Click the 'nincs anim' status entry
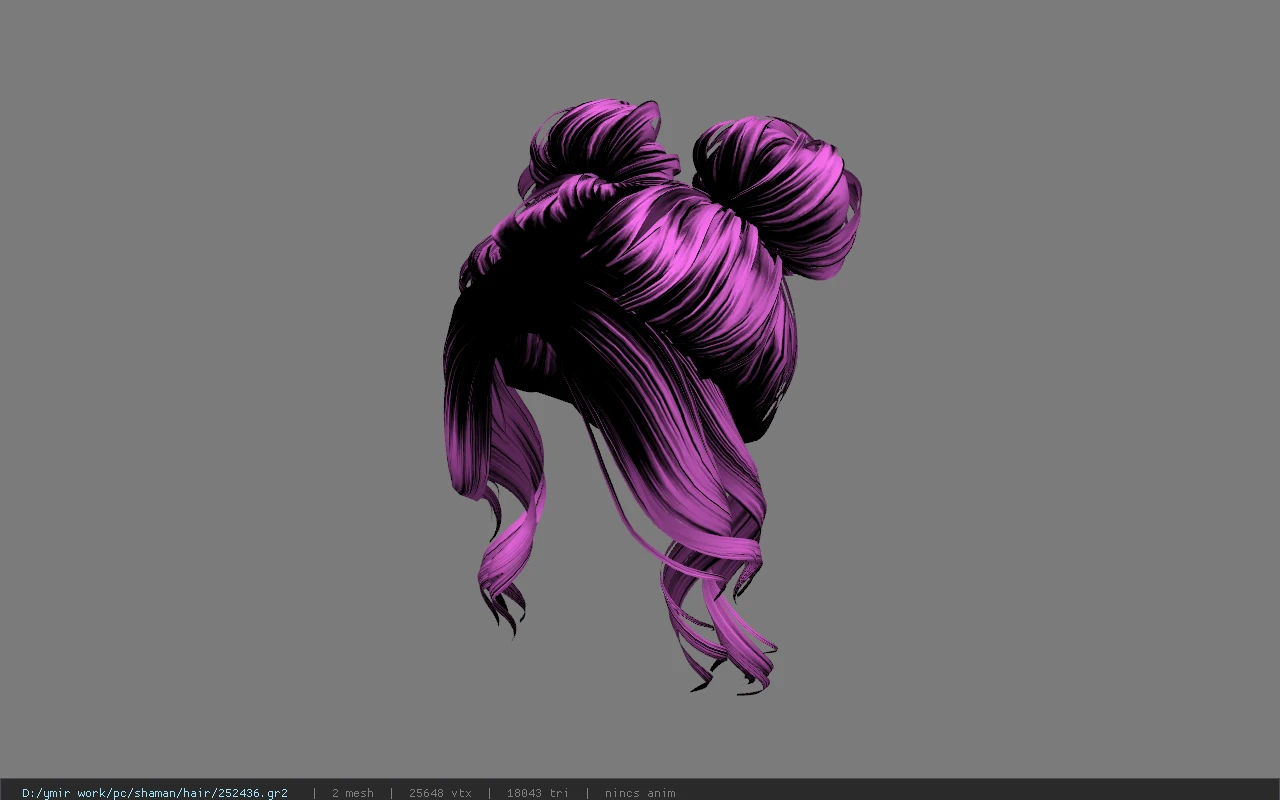Viewport: 1280px width, 800px height. pyautogui.click(x=640, y=793)
